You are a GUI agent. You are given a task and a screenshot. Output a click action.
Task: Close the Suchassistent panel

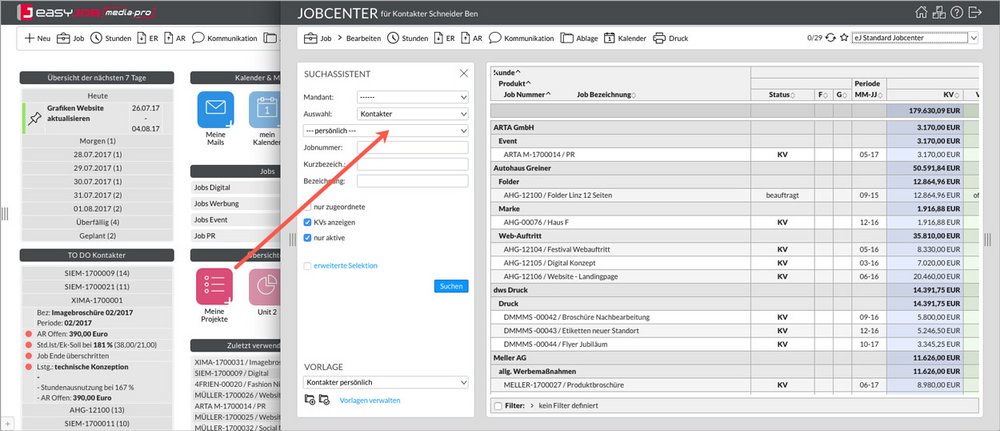click(x=463, y=73)
